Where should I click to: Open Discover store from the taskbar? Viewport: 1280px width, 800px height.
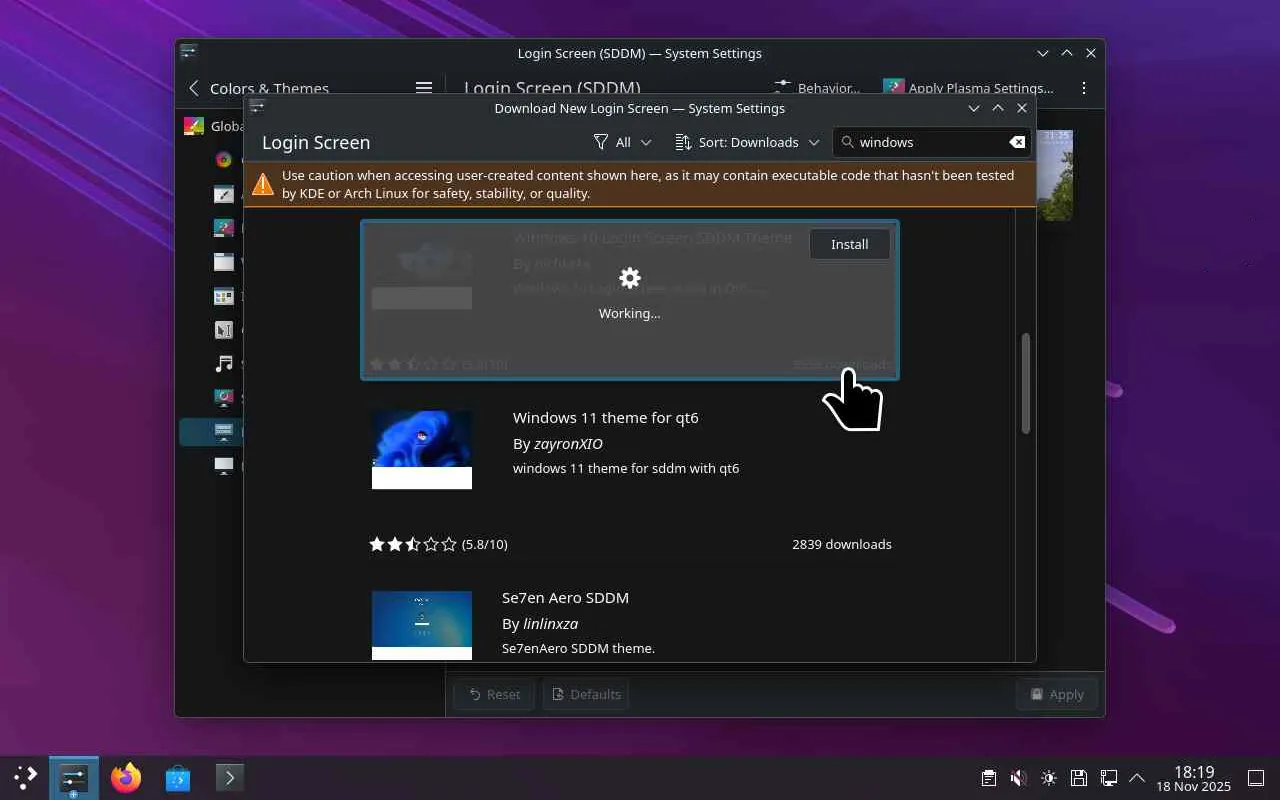[x=178, y=777]
